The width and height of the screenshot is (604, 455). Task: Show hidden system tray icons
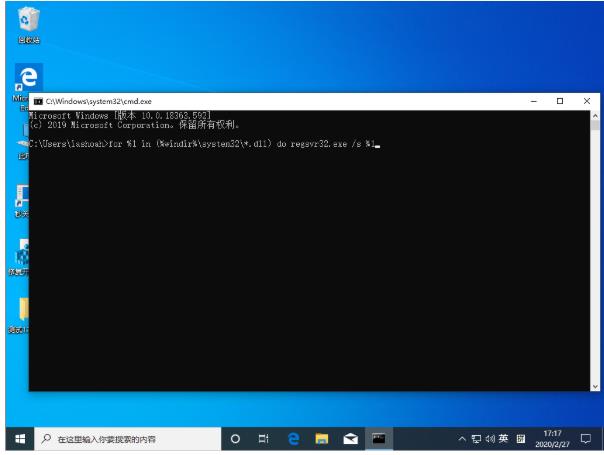pyautogui.click(x=462, y=438)
